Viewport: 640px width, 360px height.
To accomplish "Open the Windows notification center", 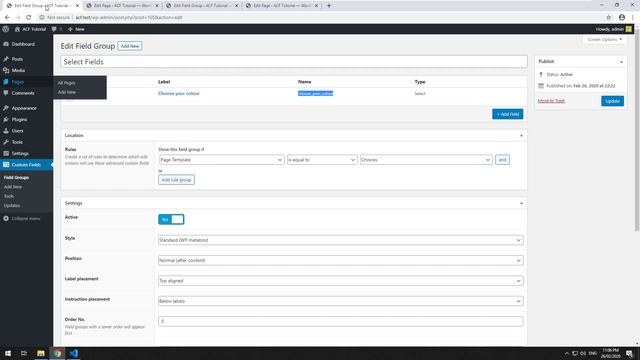I will coord(629,353).
